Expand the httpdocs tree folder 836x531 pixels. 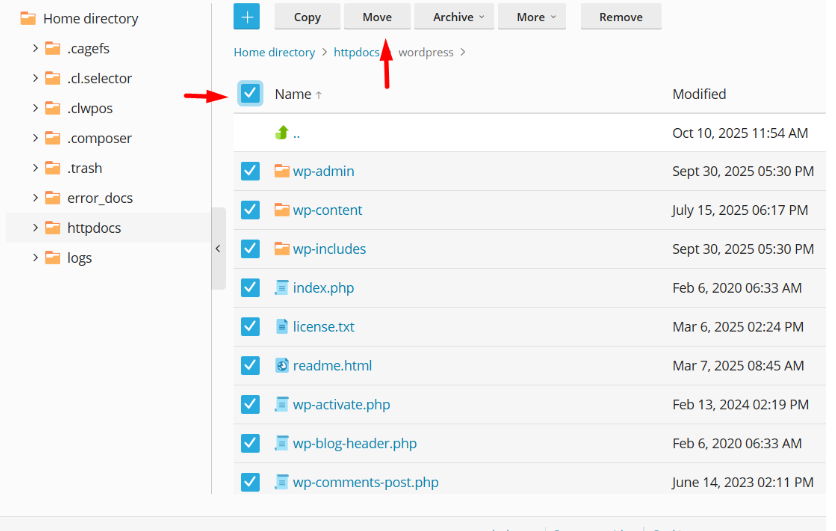tap(35, 228)
